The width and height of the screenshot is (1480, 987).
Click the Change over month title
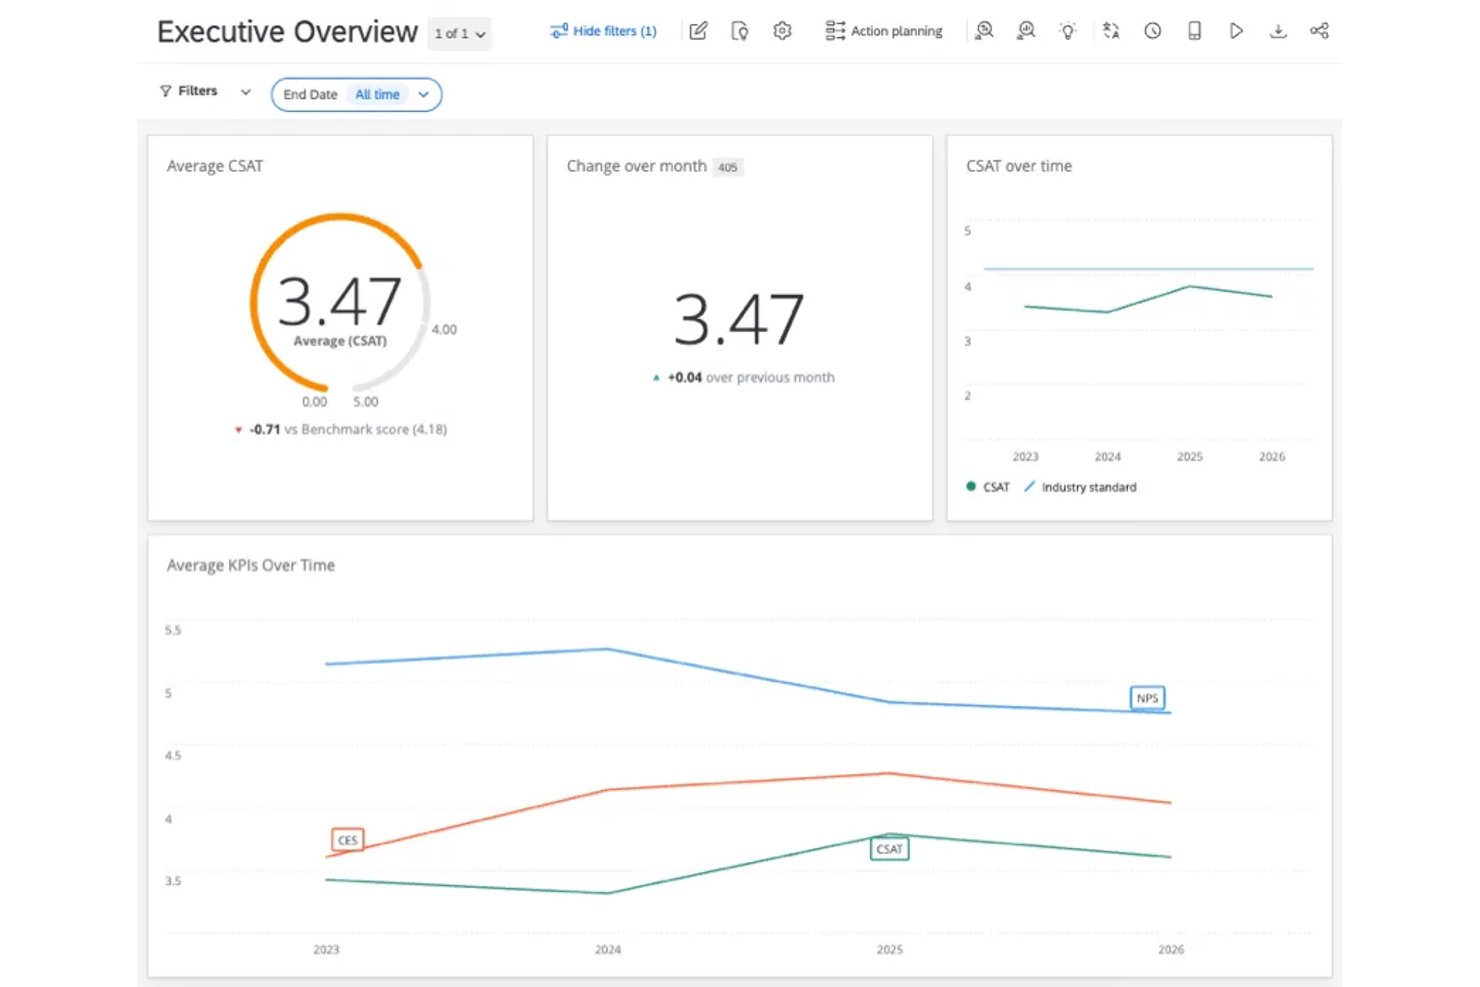[636, 166]
